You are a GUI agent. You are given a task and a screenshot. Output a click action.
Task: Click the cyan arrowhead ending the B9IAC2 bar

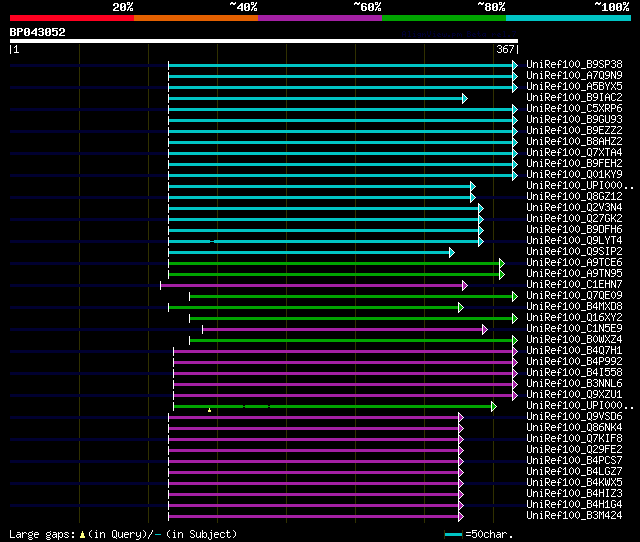[465, 98]
